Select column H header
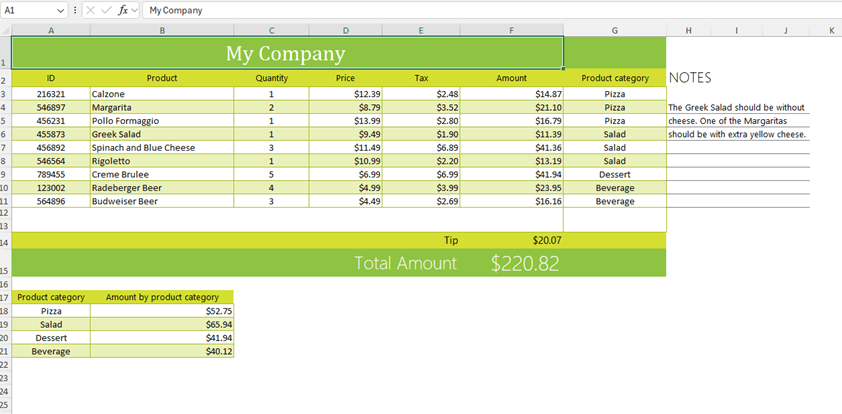 (x=688, y=31)
